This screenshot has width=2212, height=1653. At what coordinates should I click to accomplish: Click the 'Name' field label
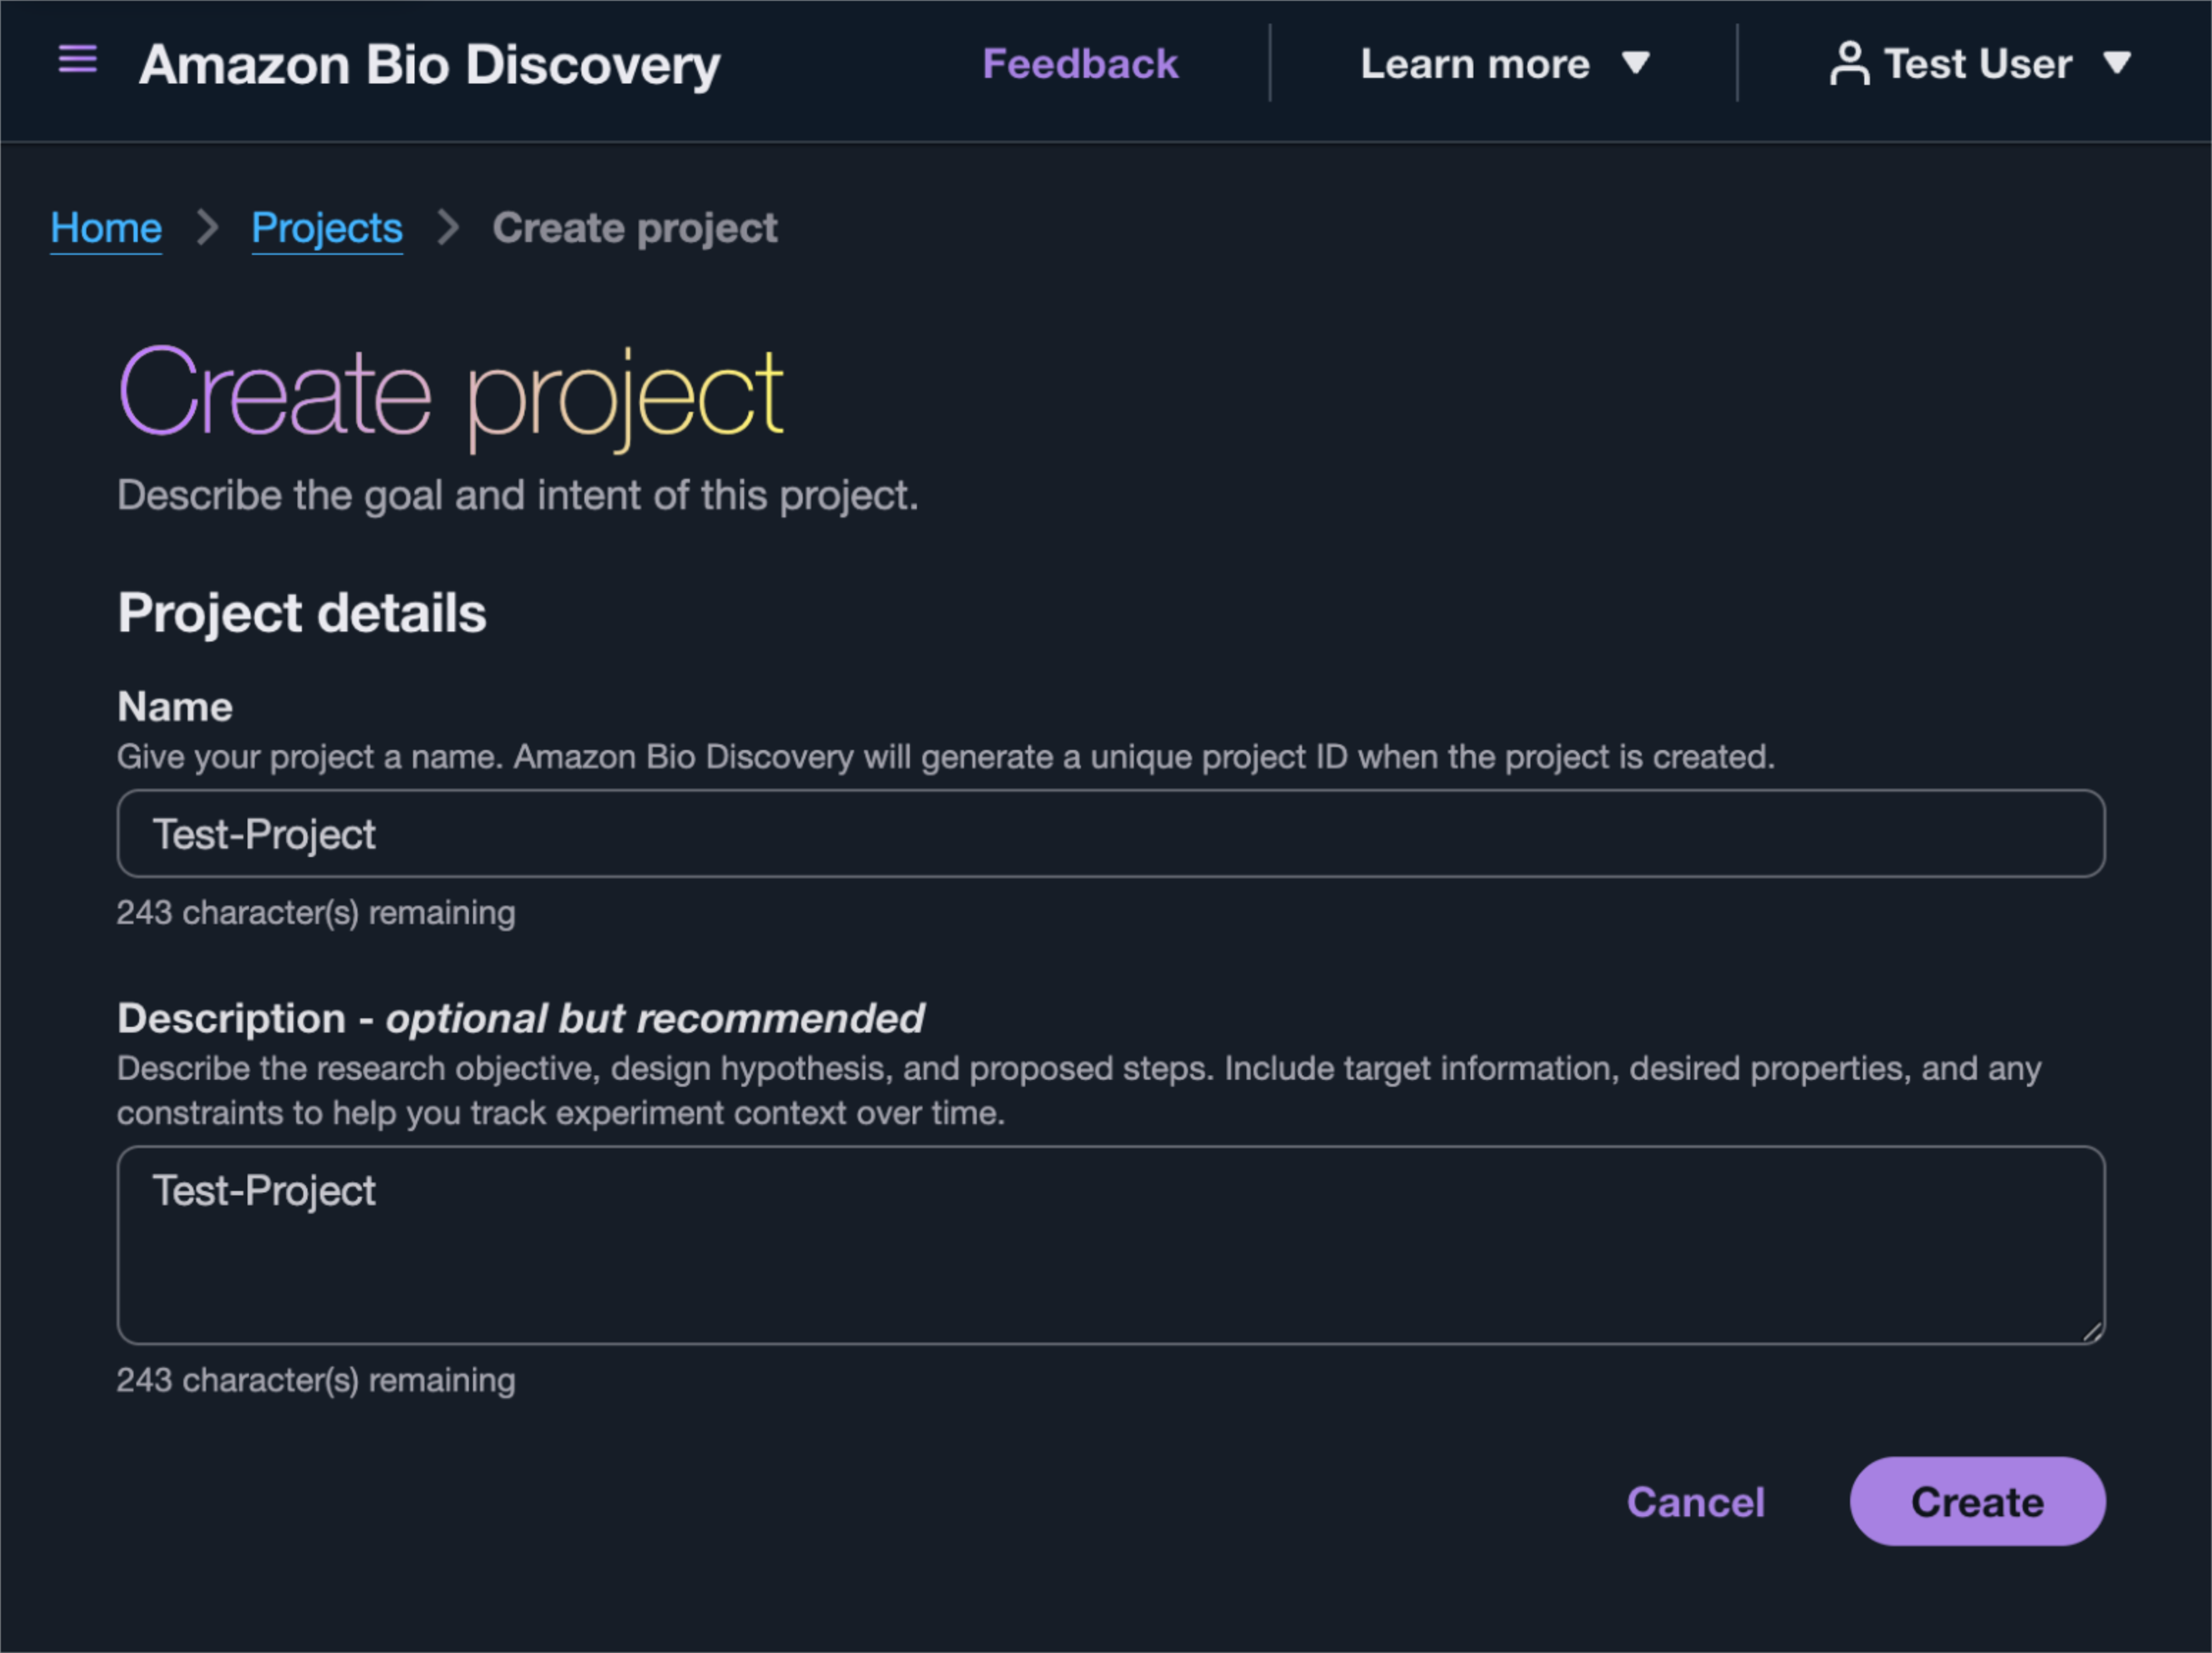coord(175,707)
